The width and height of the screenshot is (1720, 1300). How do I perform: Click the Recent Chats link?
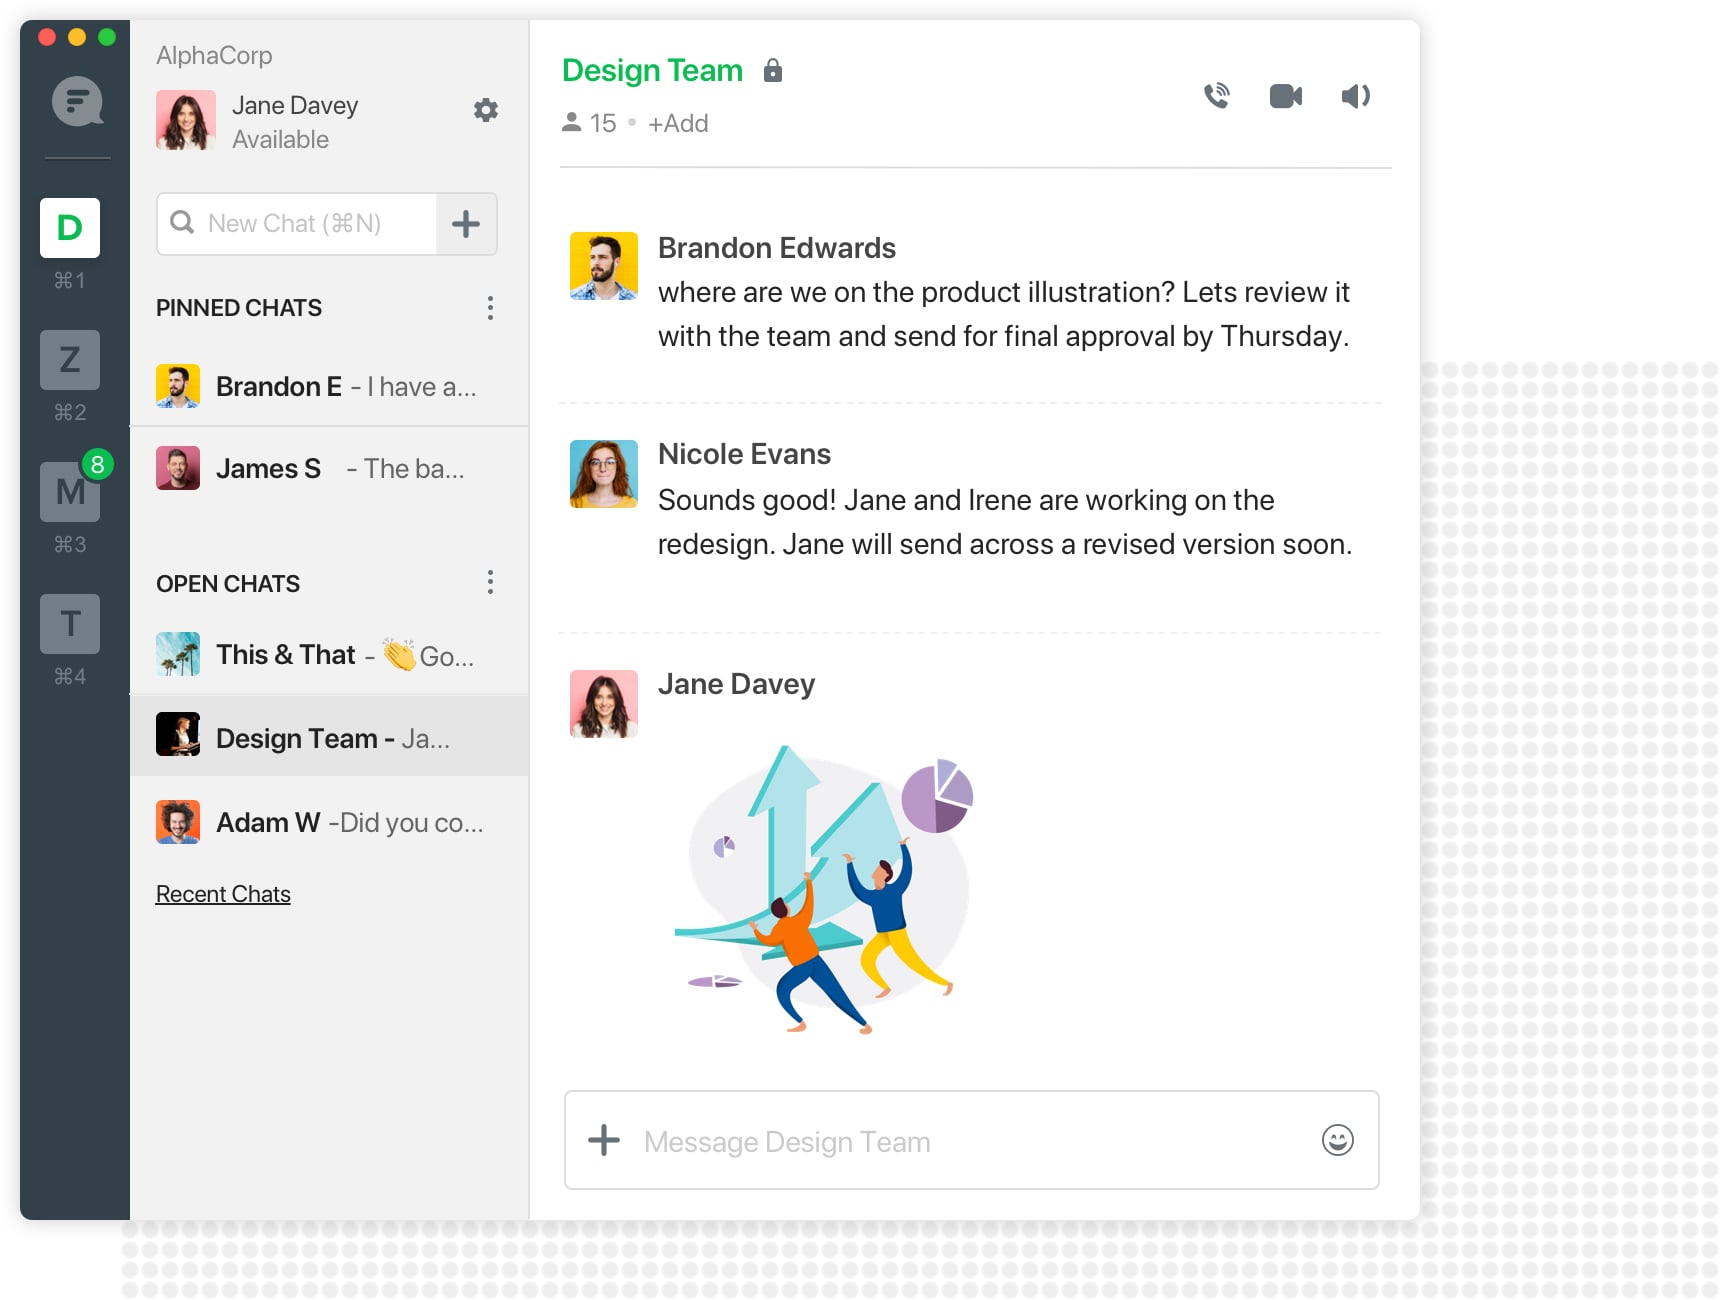[223, 894]
